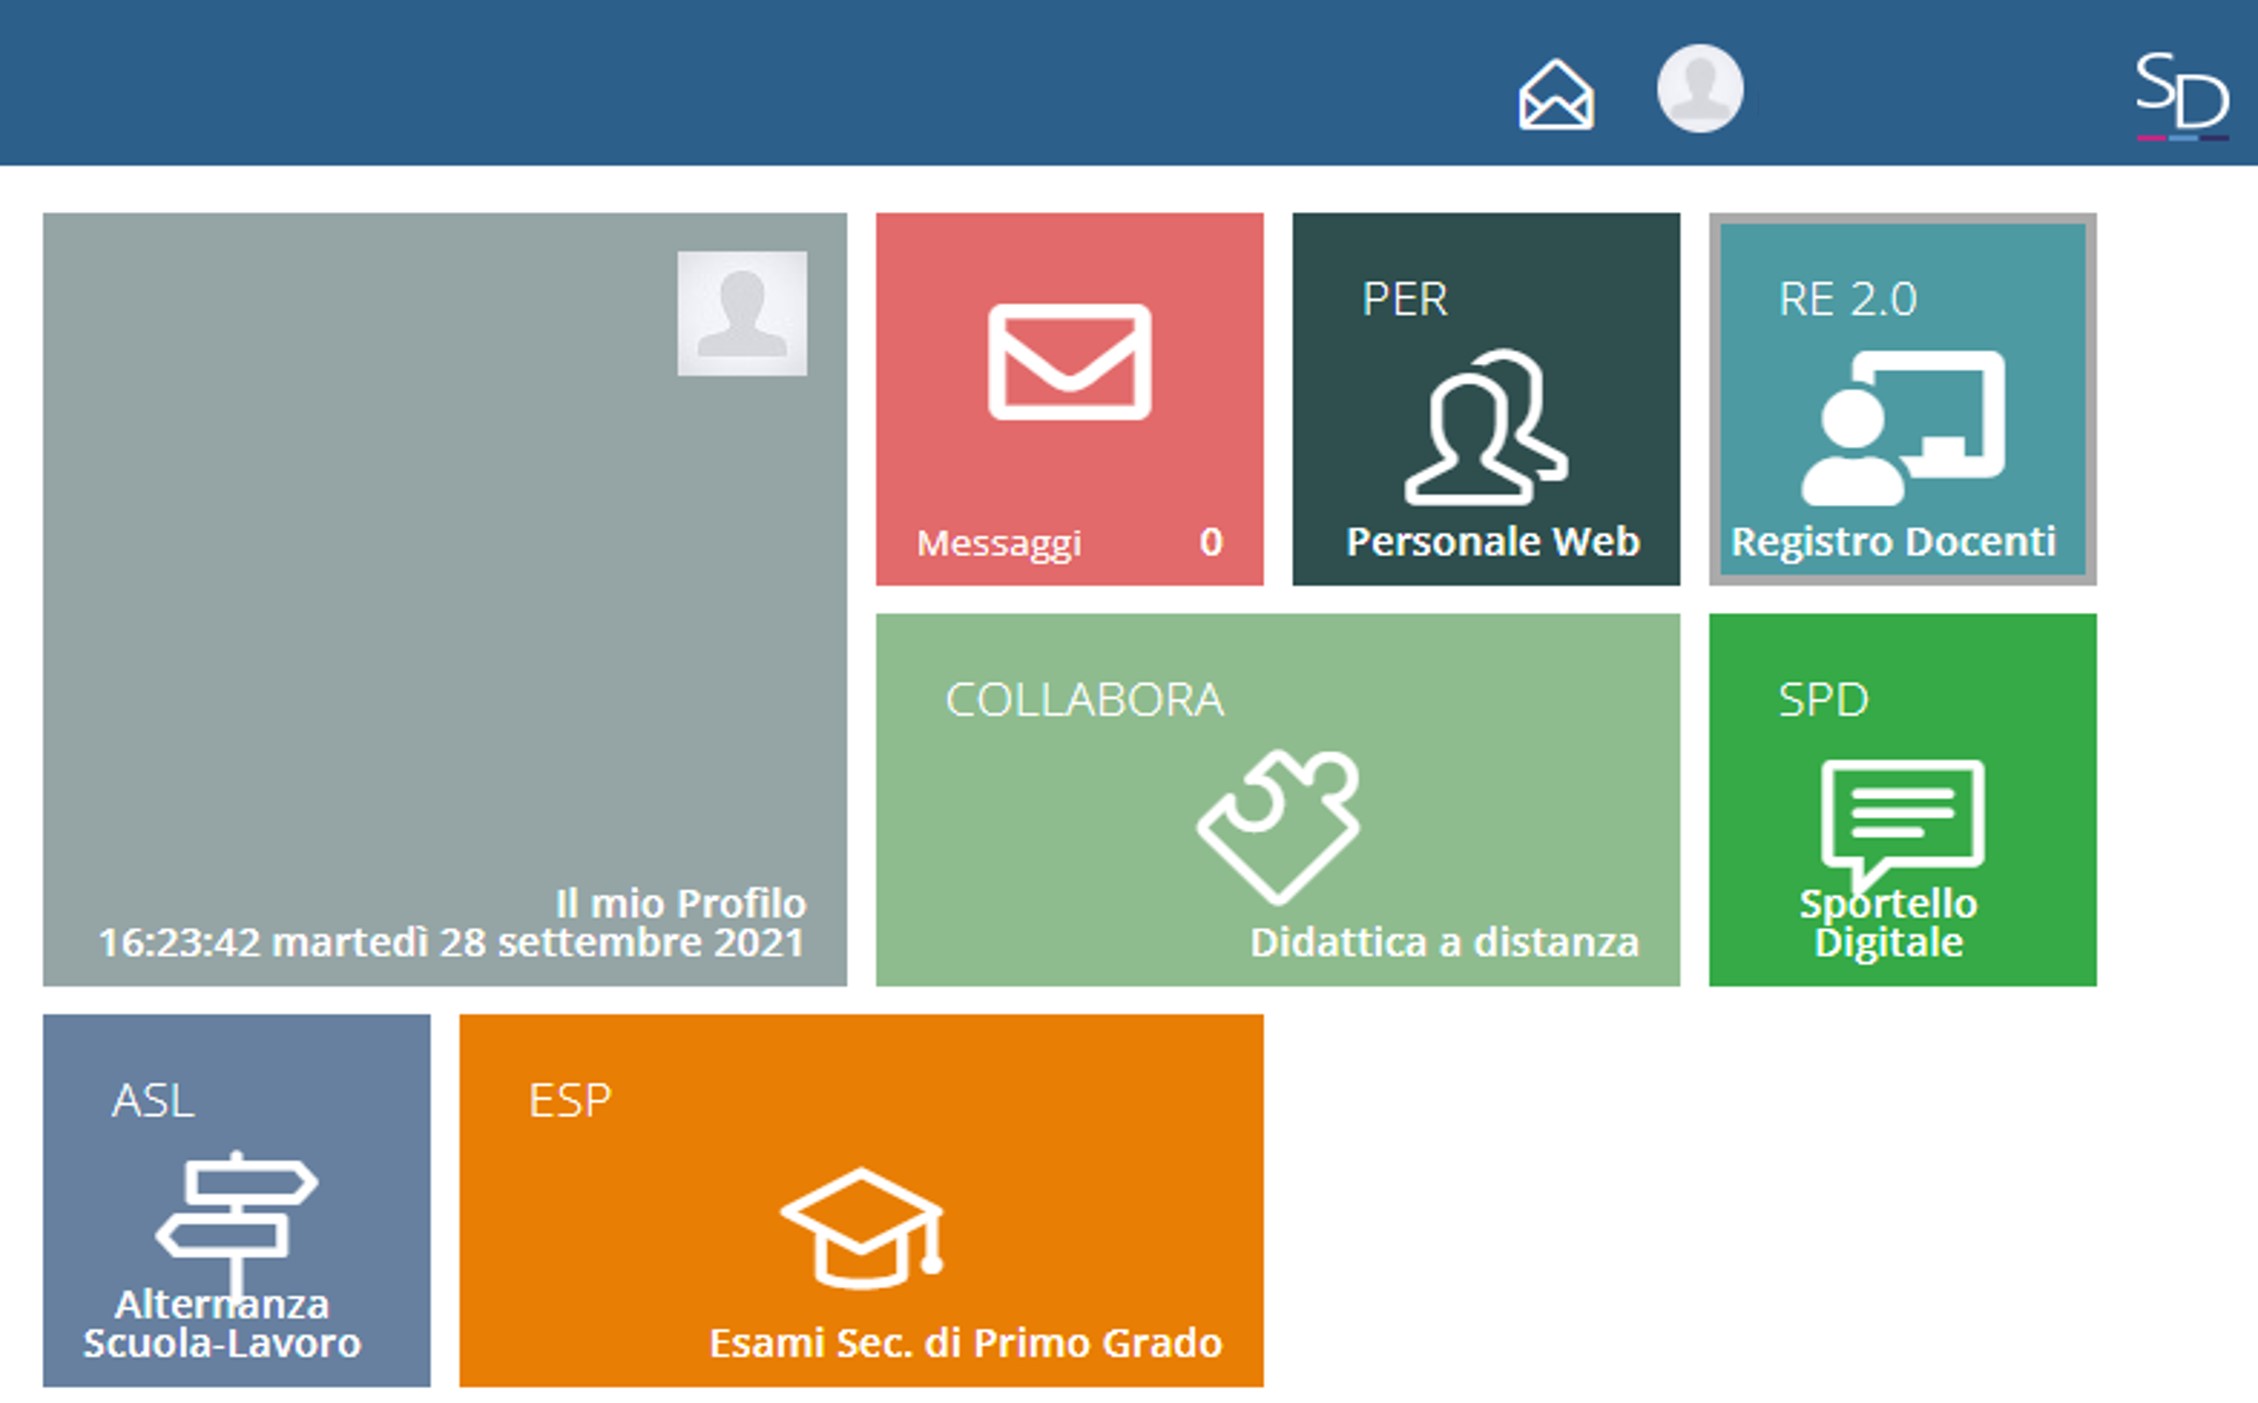
Task: Click the graduation cap icon in ESP
Action: pos(862,1228)
